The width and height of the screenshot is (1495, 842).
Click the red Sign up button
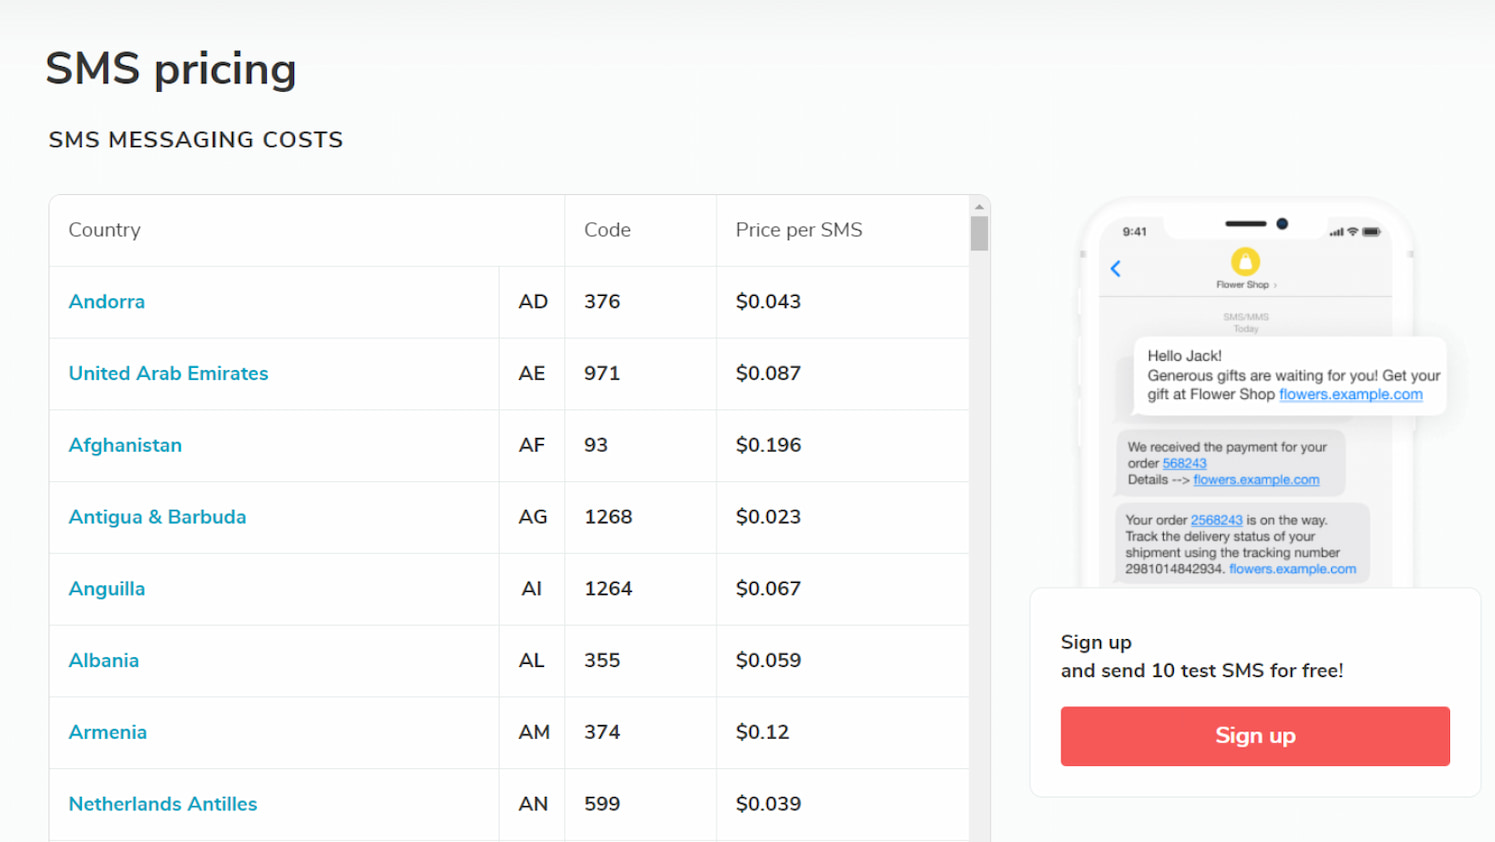pyautogui.click(x=1254, y=736)
